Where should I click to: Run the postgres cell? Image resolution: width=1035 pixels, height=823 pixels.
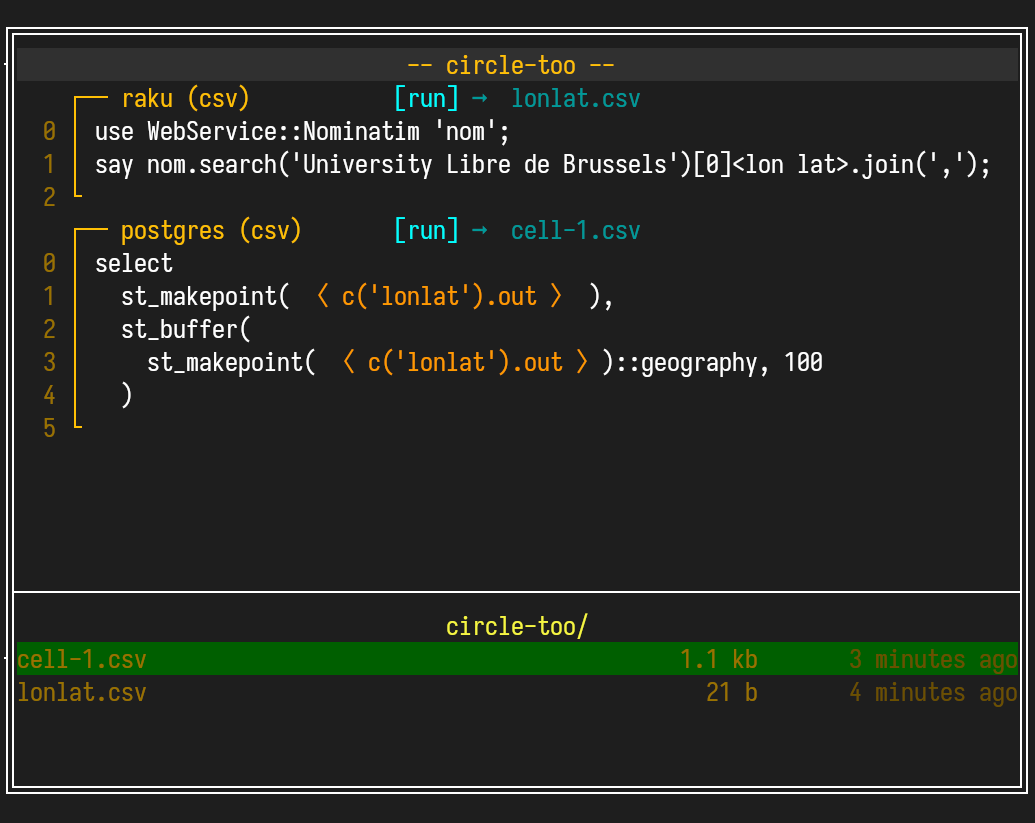point(426,231)
